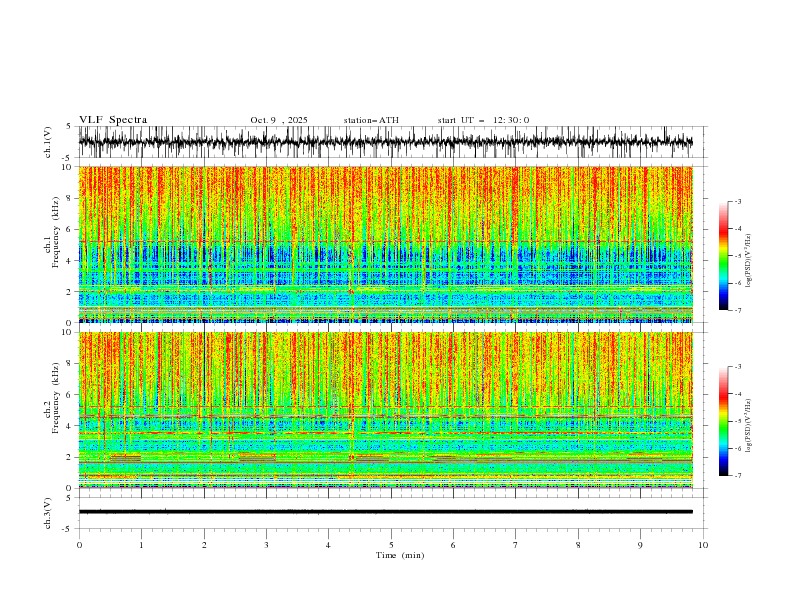
Task: Click the "6" tick on ch.1 frequency axis
Action: (x=71, y=229)
